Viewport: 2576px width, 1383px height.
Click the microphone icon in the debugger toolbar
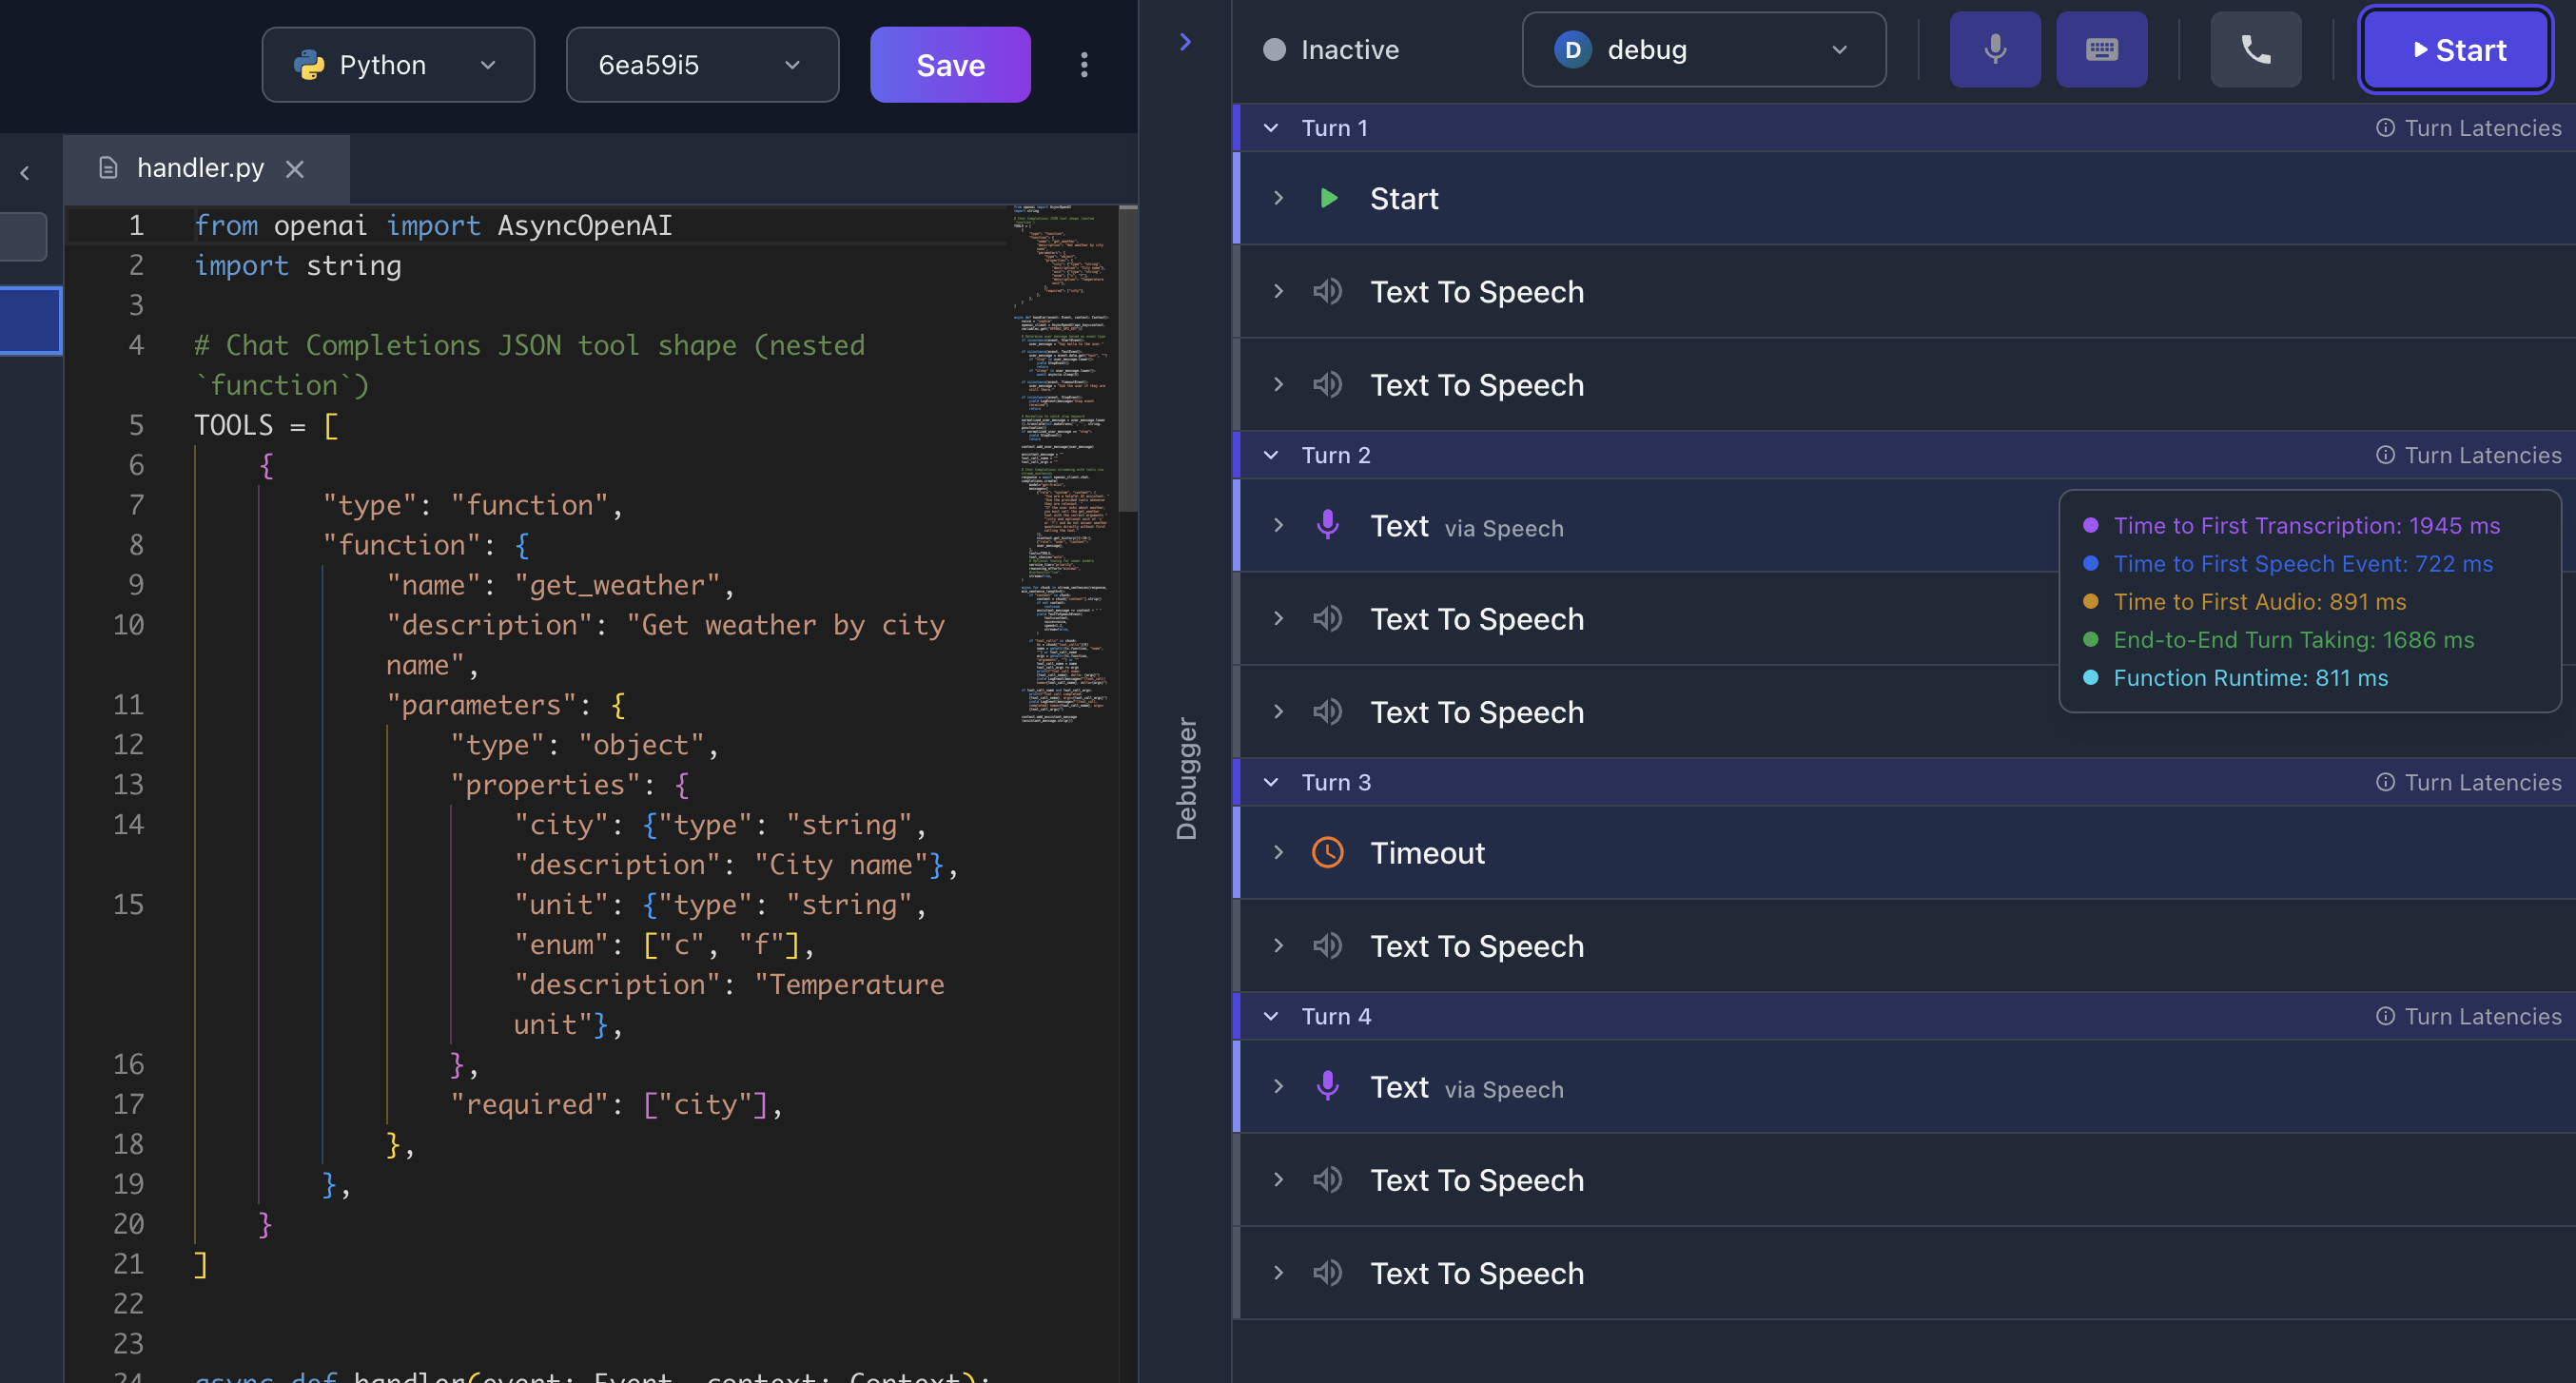1995,49
